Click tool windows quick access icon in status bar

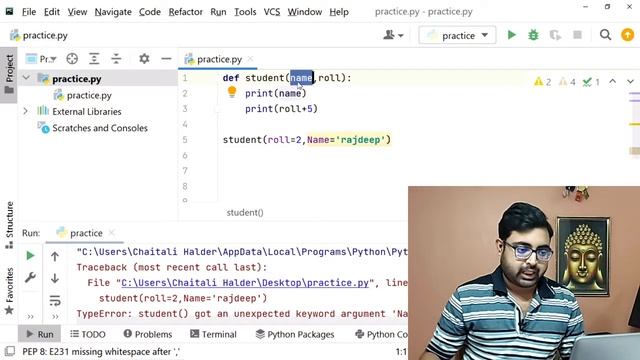(10, 351)
